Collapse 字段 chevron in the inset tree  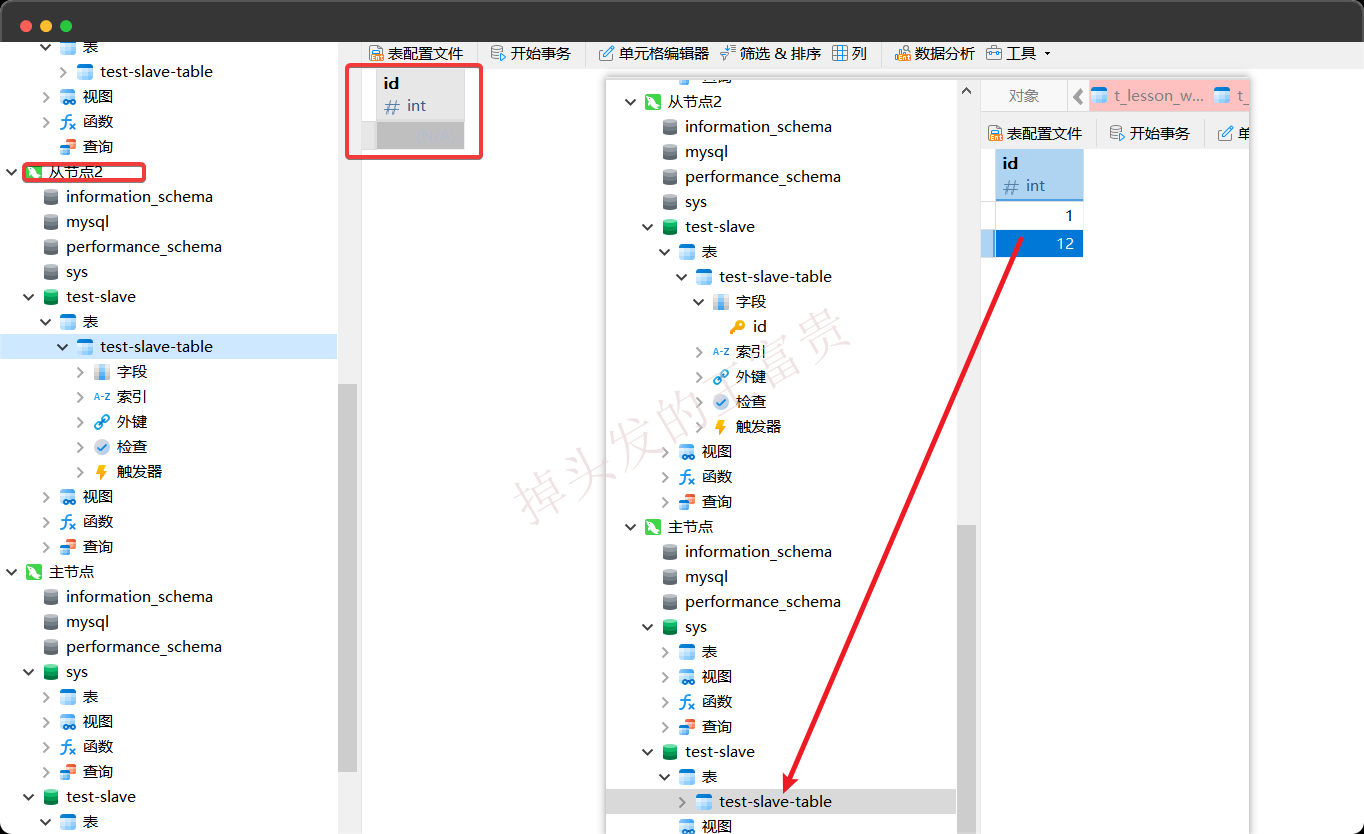pos(699,302)
